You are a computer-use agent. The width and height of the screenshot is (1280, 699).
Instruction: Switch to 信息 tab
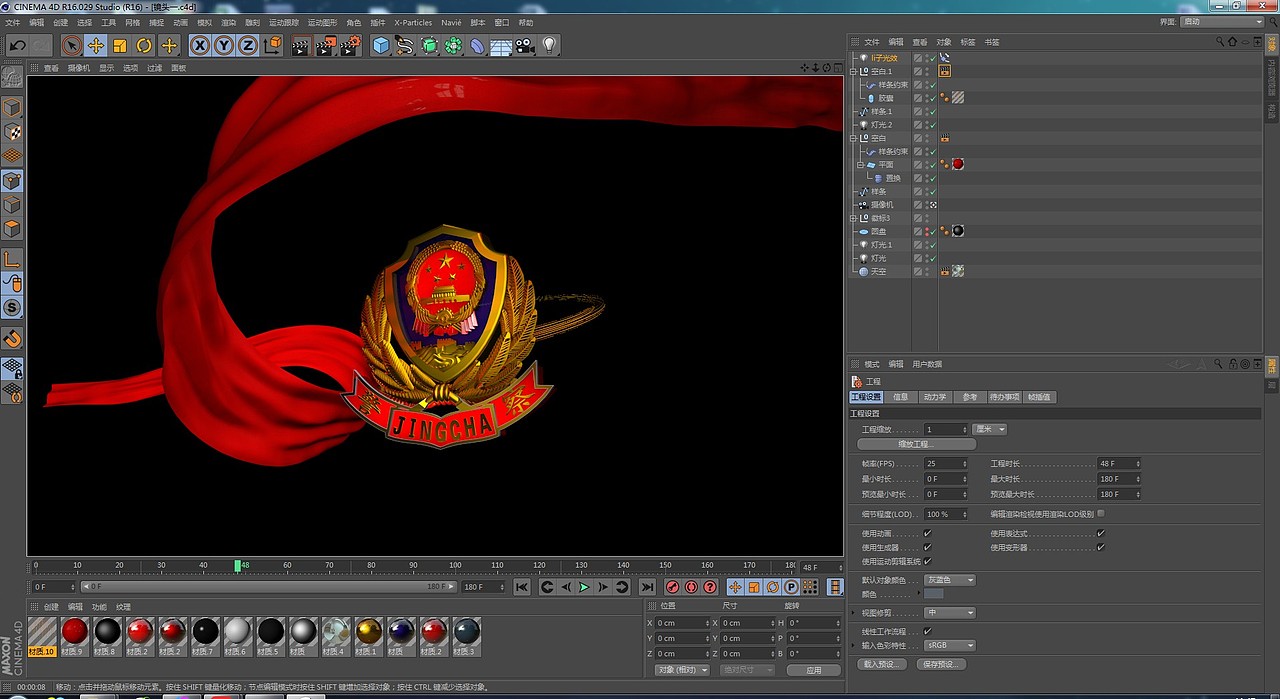pos(901,397)
